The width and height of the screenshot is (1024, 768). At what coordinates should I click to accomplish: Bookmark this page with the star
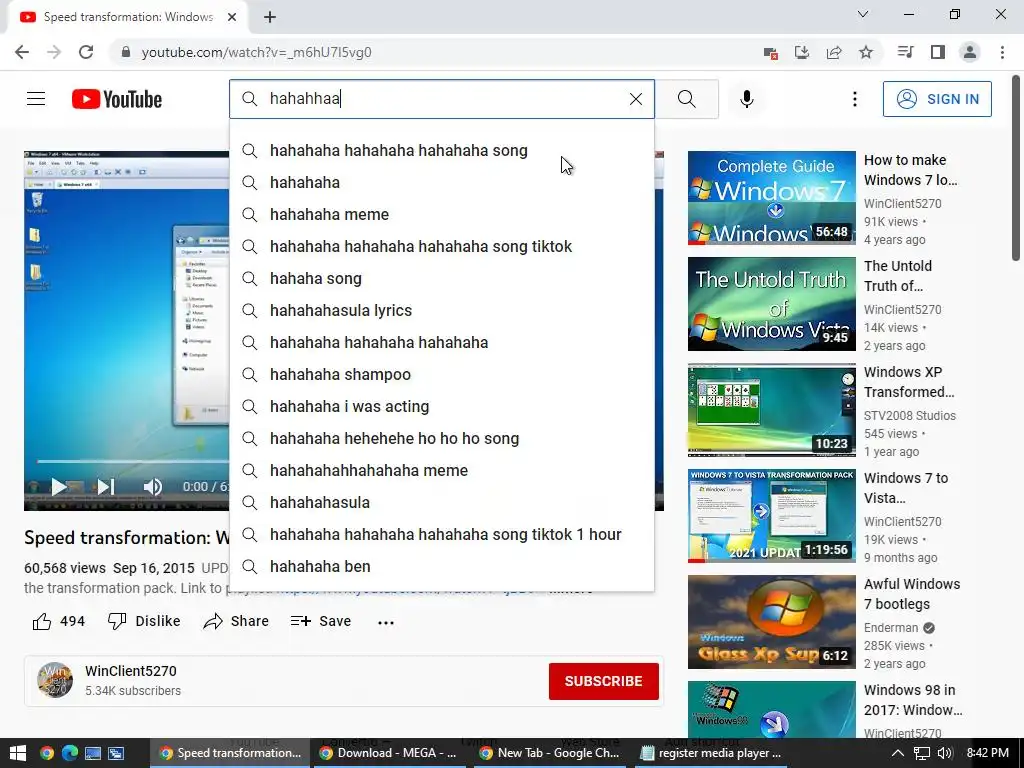click(866, 52)
